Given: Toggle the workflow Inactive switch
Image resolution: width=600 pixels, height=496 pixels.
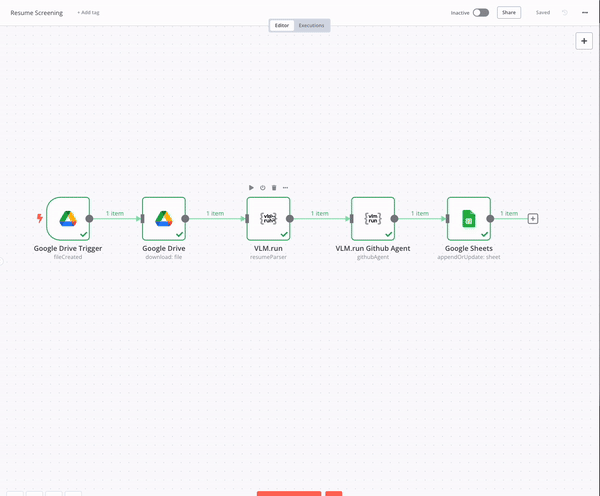Looking at the screenshot, I should pos(481,13).
